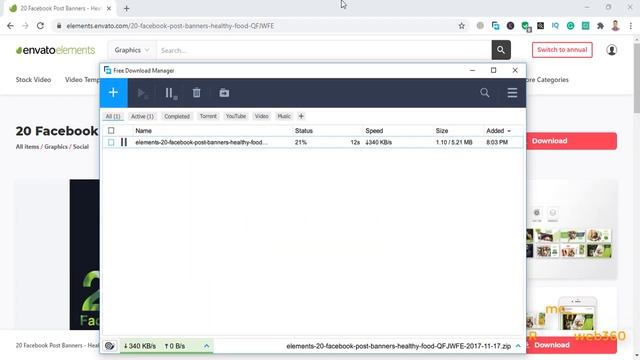The height and width of the screenshot is (360, 640).
Task: Select the Active (1) filter tab
Action: pos(142,116)
